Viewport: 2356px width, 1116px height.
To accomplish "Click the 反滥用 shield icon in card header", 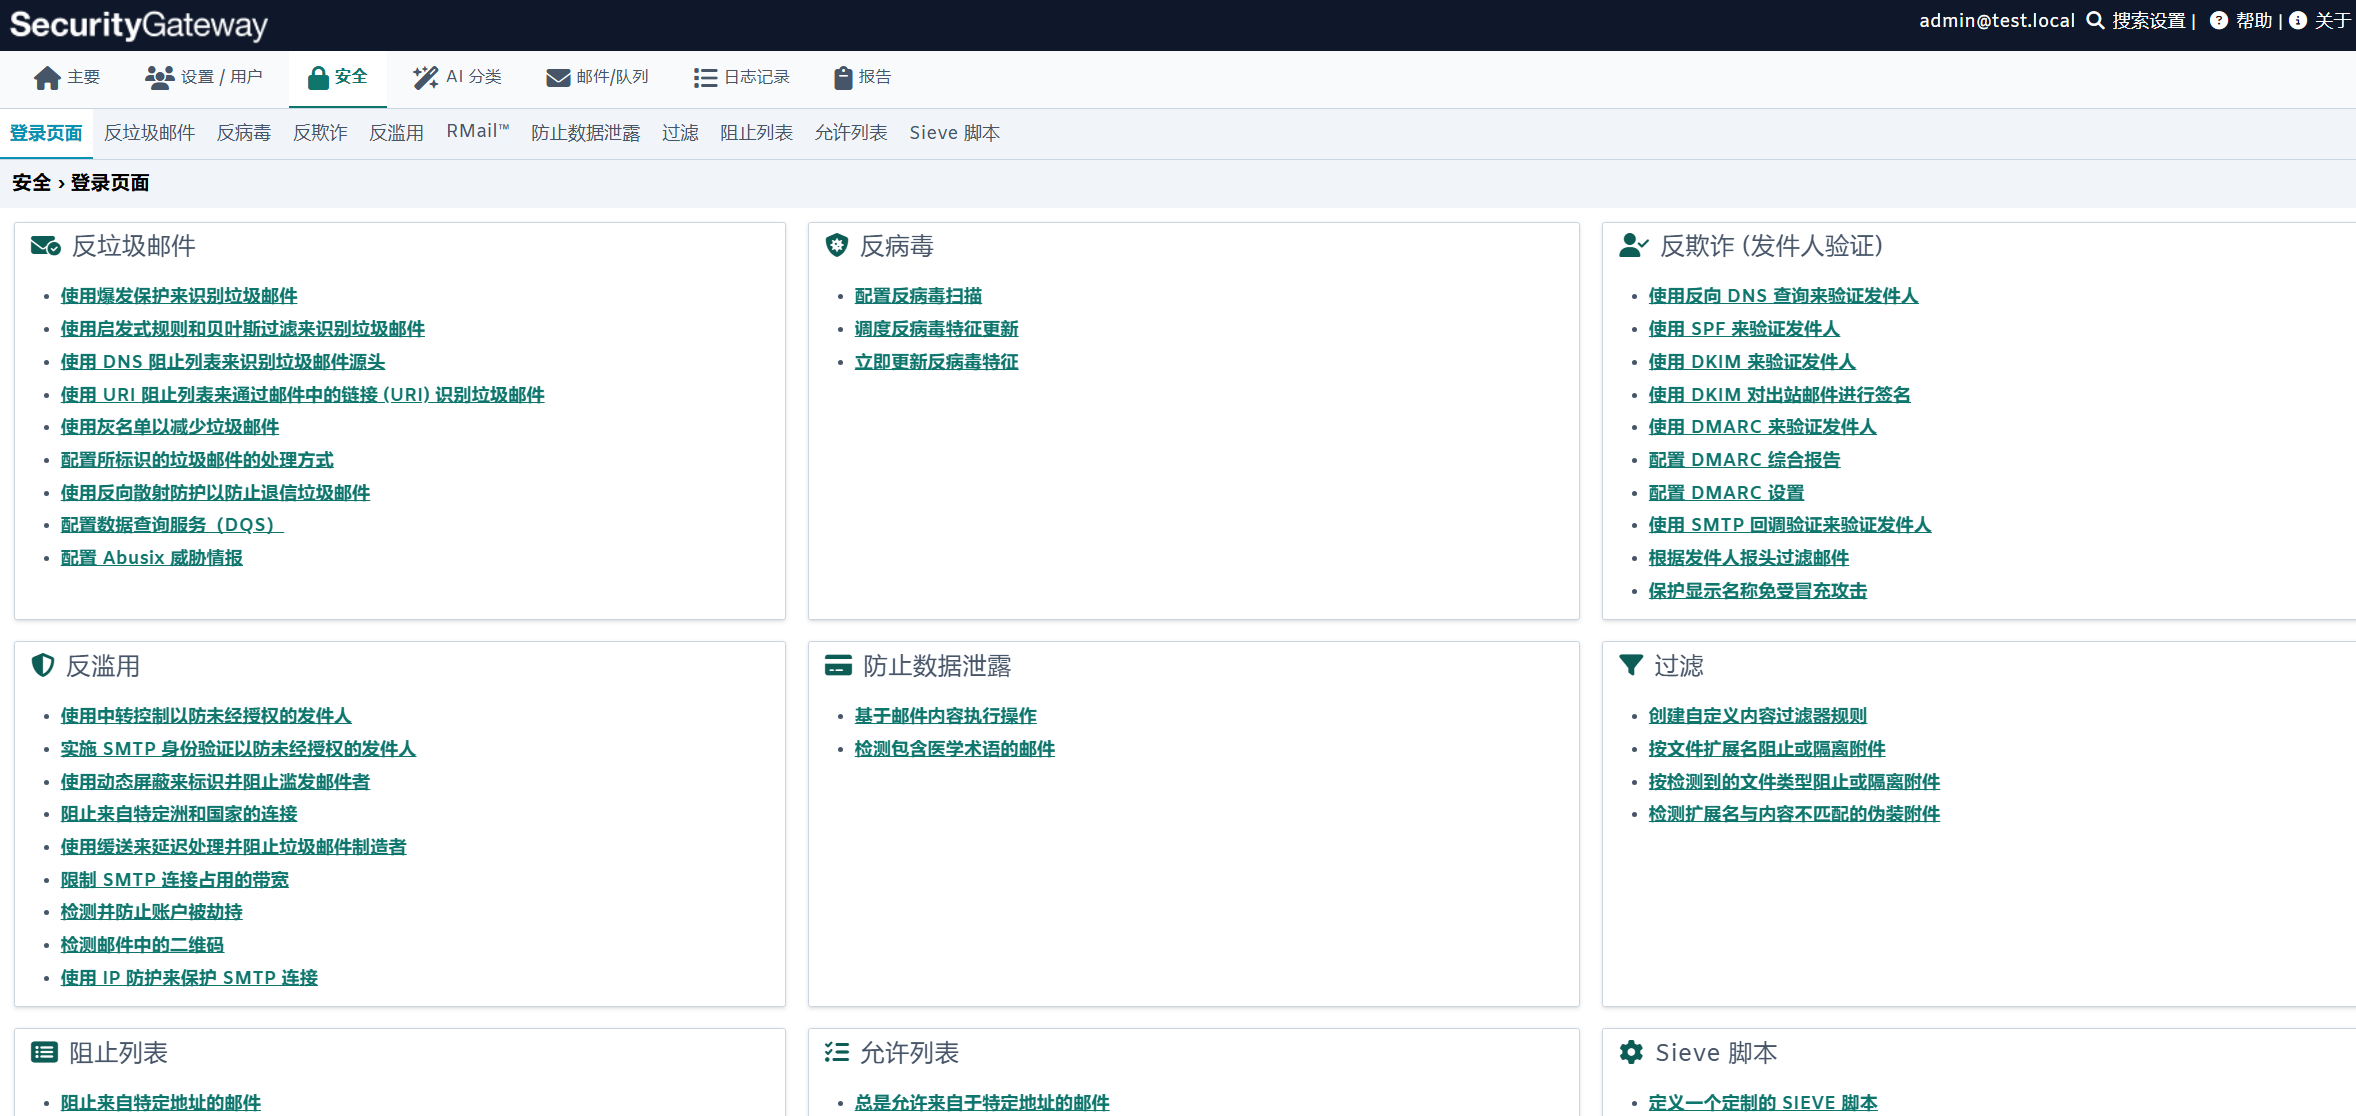I will coord(43,665).
